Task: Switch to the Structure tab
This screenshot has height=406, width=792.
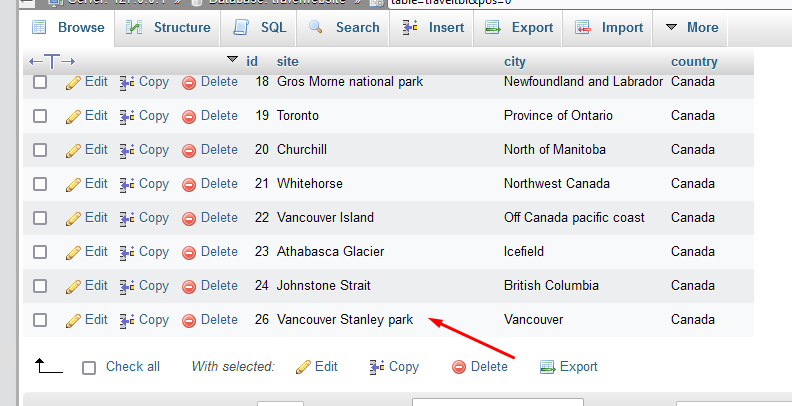Action: (x=168, y=28)
